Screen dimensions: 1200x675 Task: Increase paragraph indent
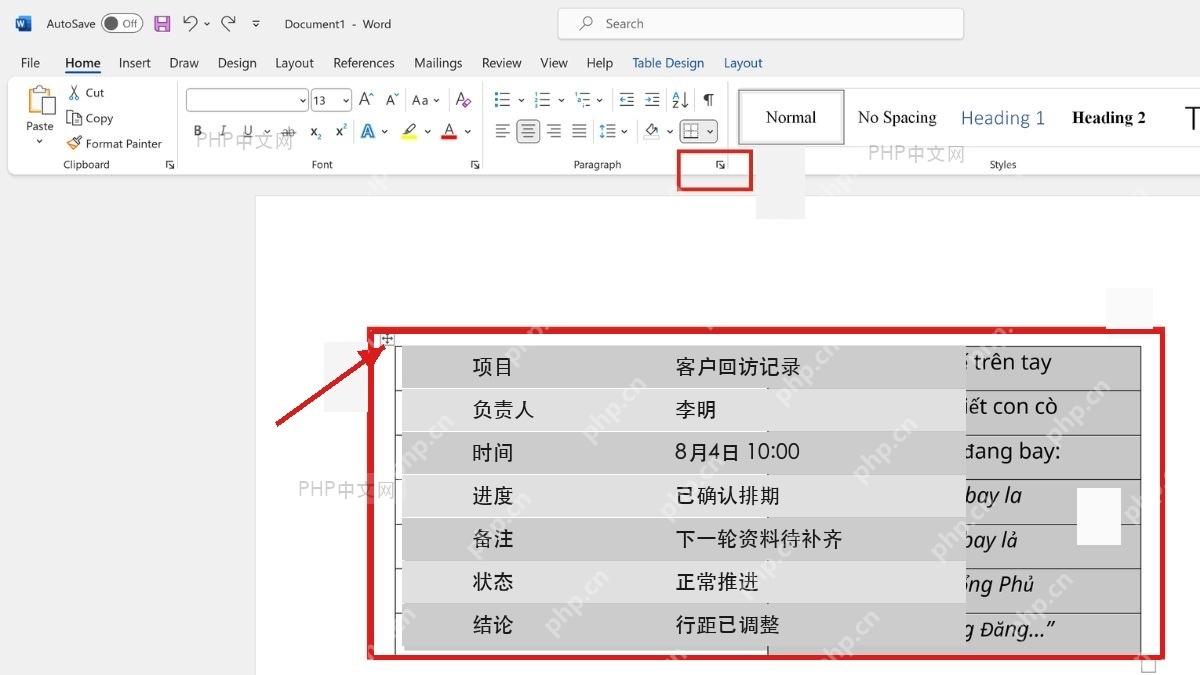tap(652, 100)
